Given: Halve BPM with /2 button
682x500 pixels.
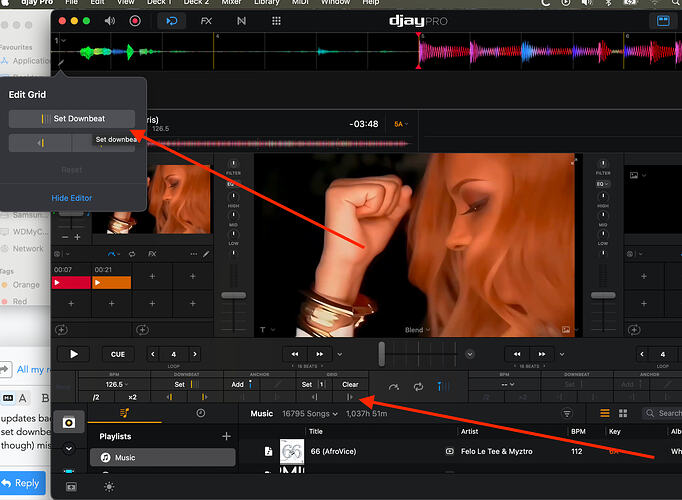Looking at the screenshot, I should tap(96, 397).
